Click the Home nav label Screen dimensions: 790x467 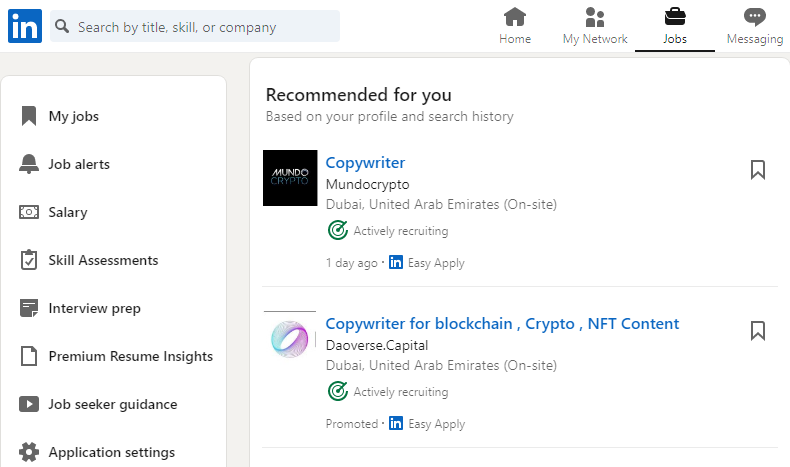point(514,39)
